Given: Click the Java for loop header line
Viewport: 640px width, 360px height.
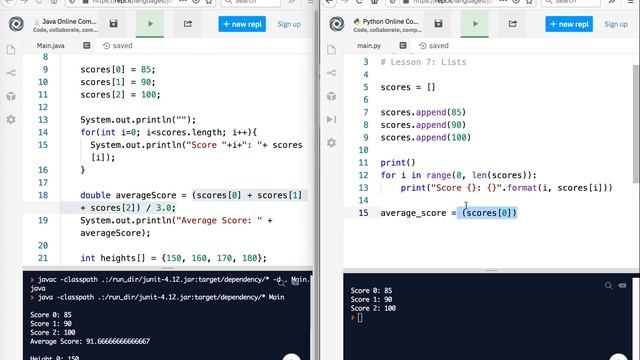Looking at the screenshot, I should click(x=169, y=132).
